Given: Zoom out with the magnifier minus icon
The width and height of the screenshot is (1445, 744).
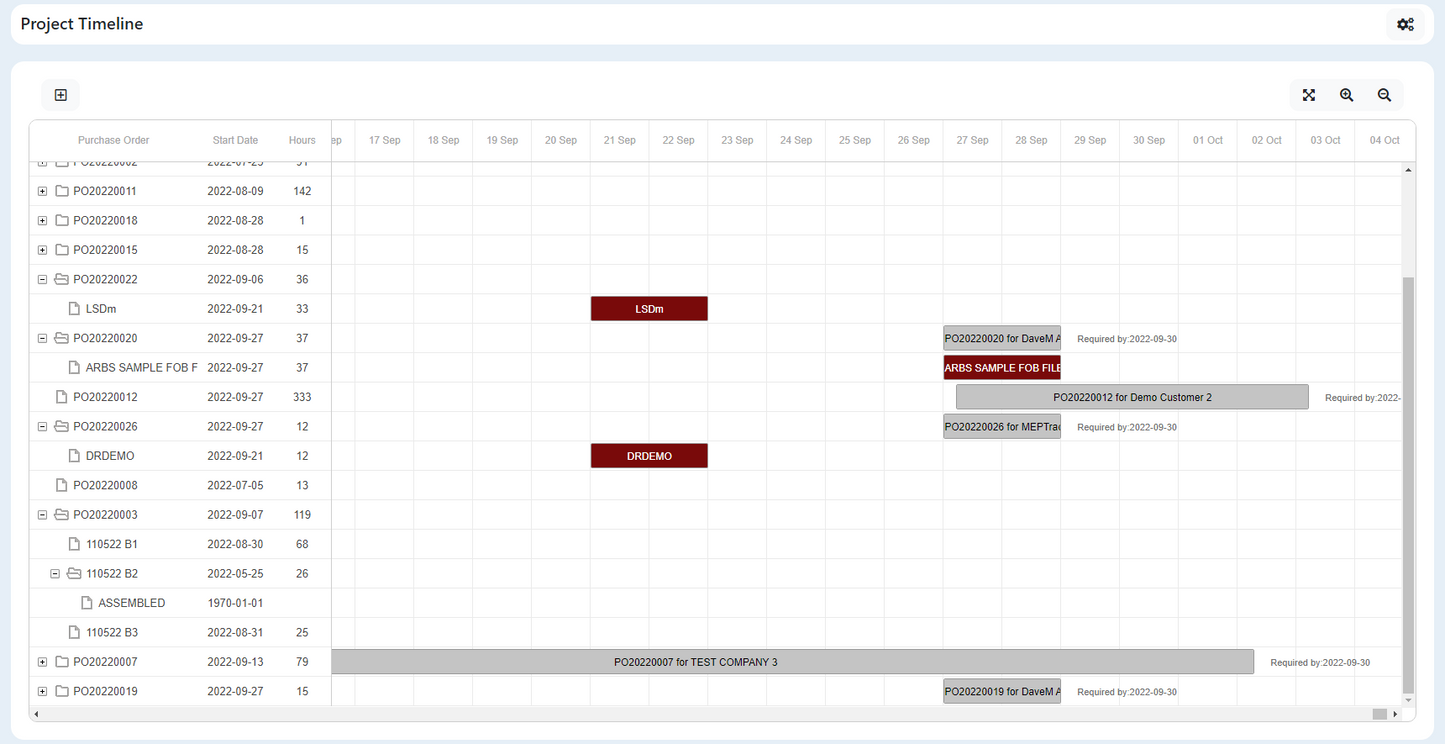Looking at the screenshot, I should tap(1384, 95).
